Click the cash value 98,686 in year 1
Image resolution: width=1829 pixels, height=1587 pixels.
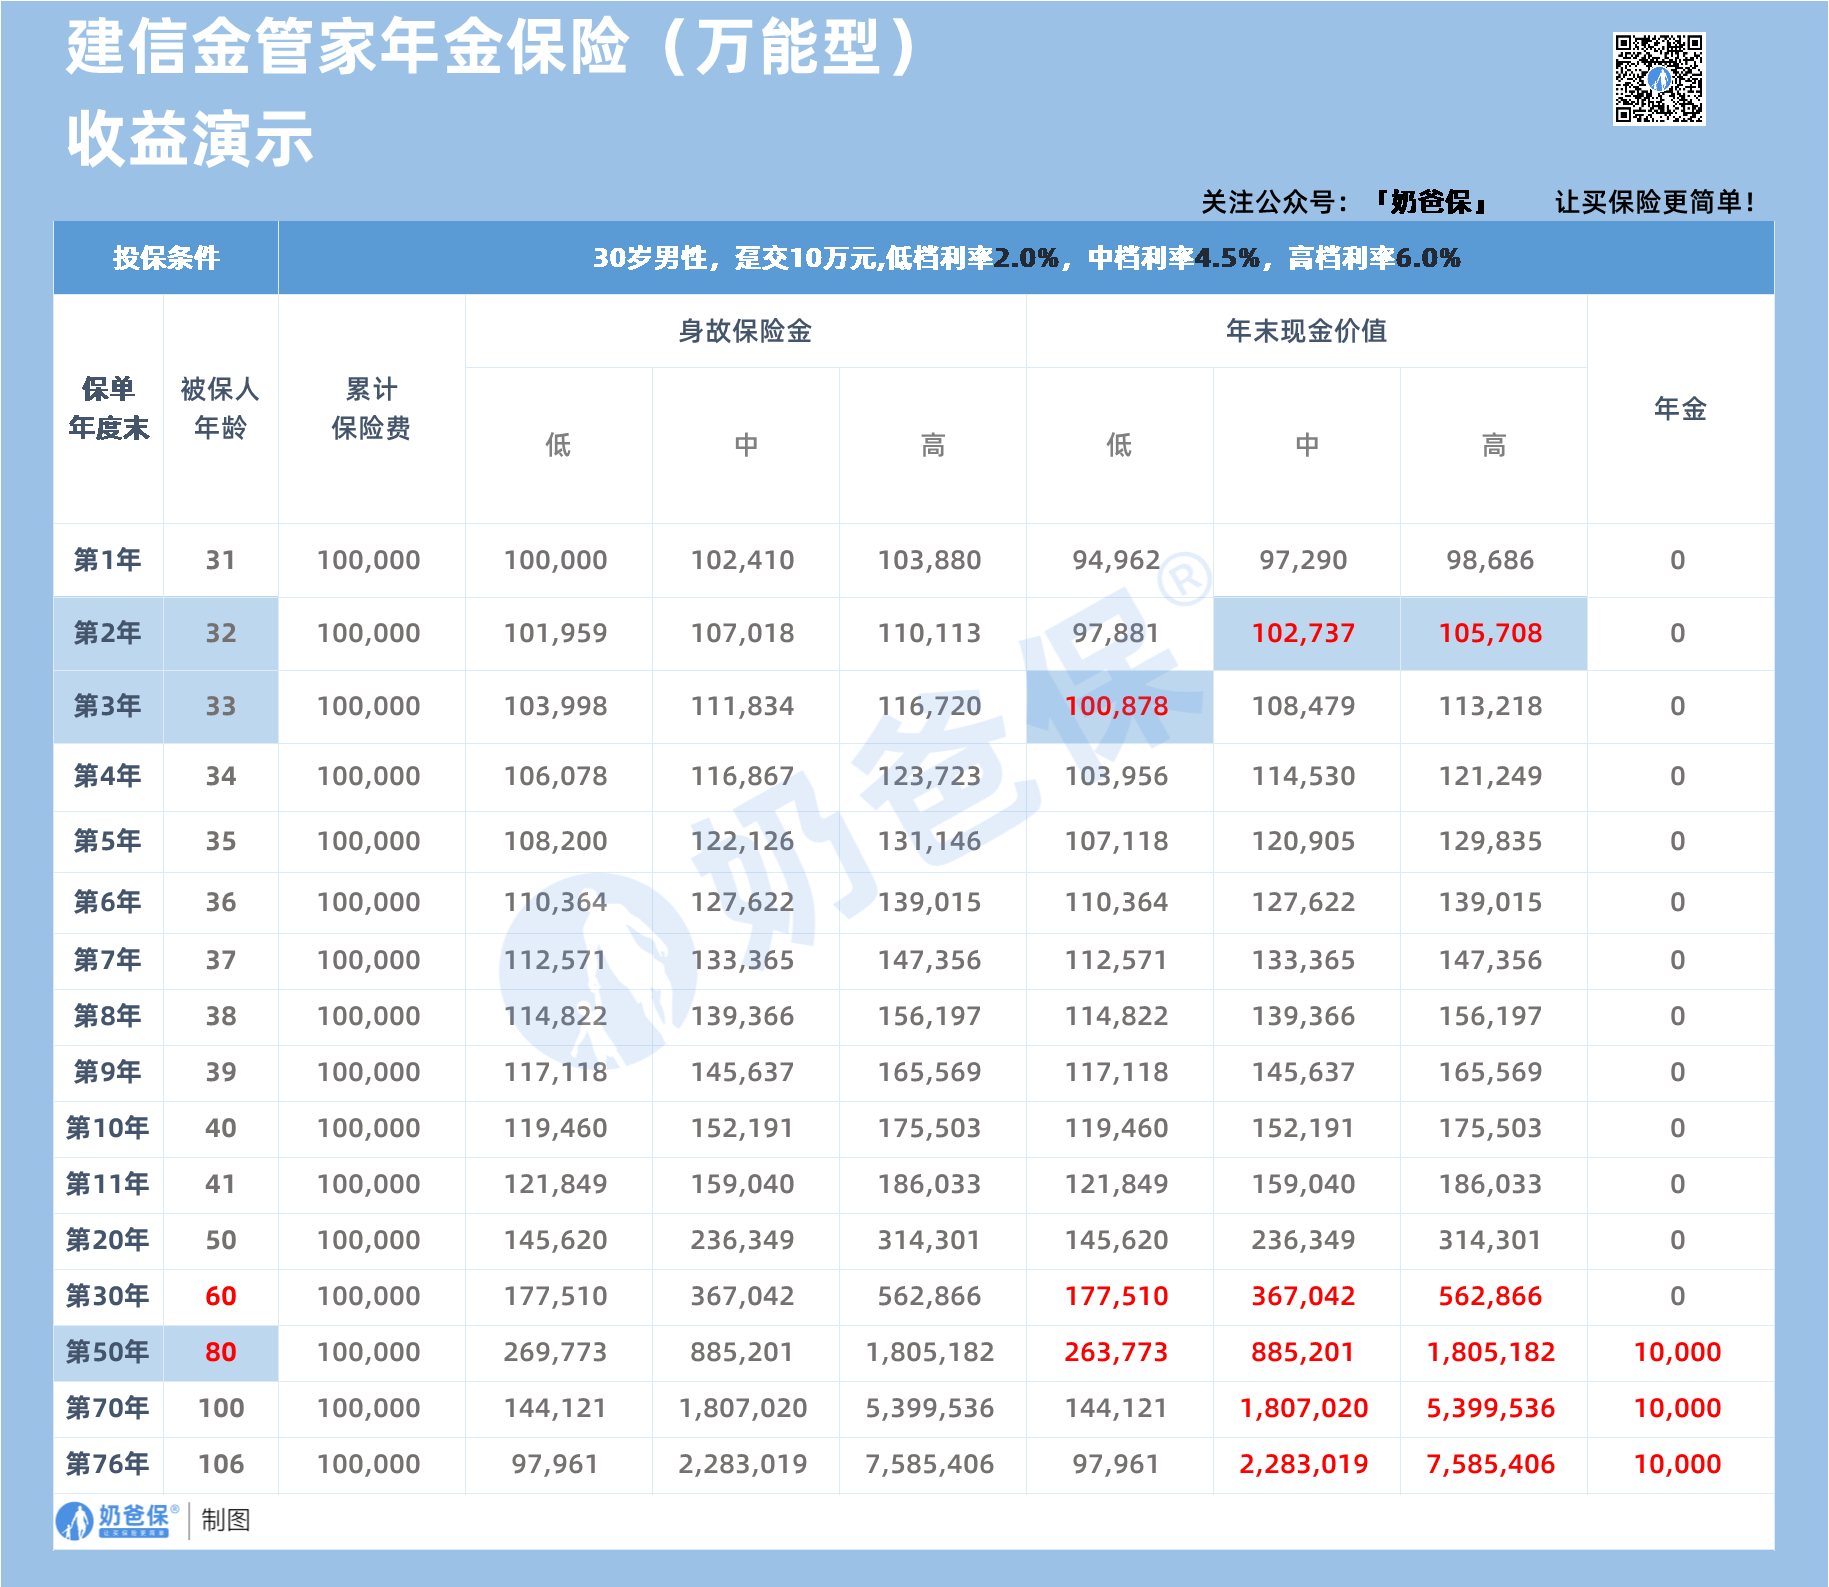pos(1490,560)
